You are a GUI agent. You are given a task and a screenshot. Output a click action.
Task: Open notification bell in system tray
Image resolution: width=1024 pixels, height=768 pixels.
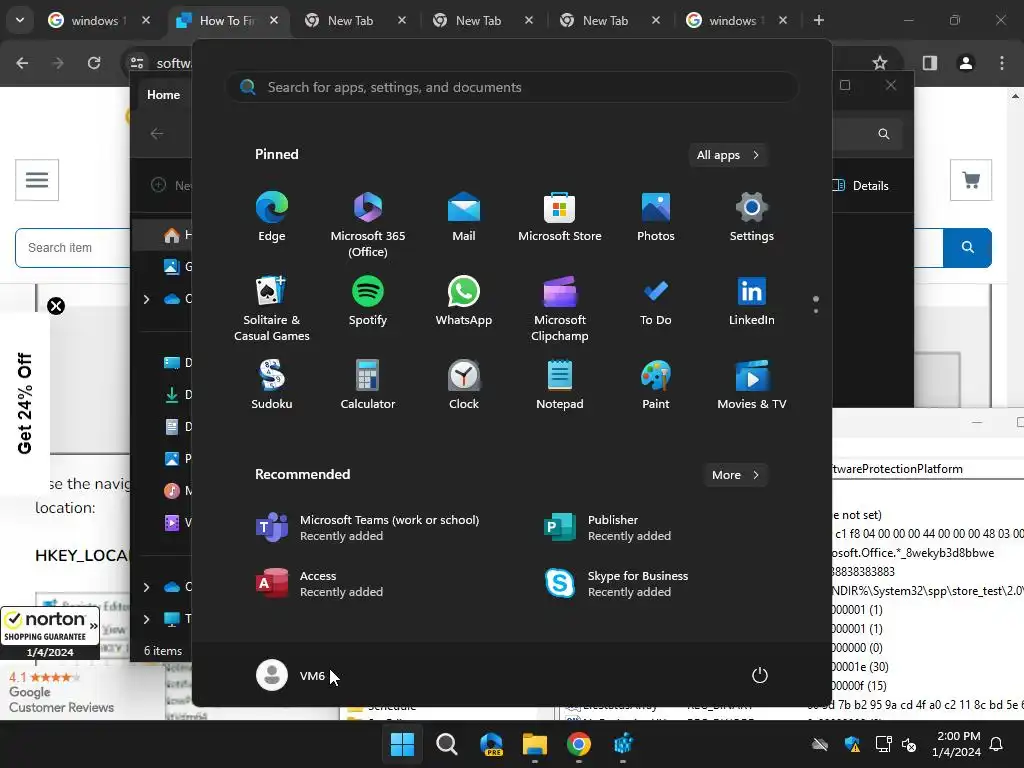[997, 744]
